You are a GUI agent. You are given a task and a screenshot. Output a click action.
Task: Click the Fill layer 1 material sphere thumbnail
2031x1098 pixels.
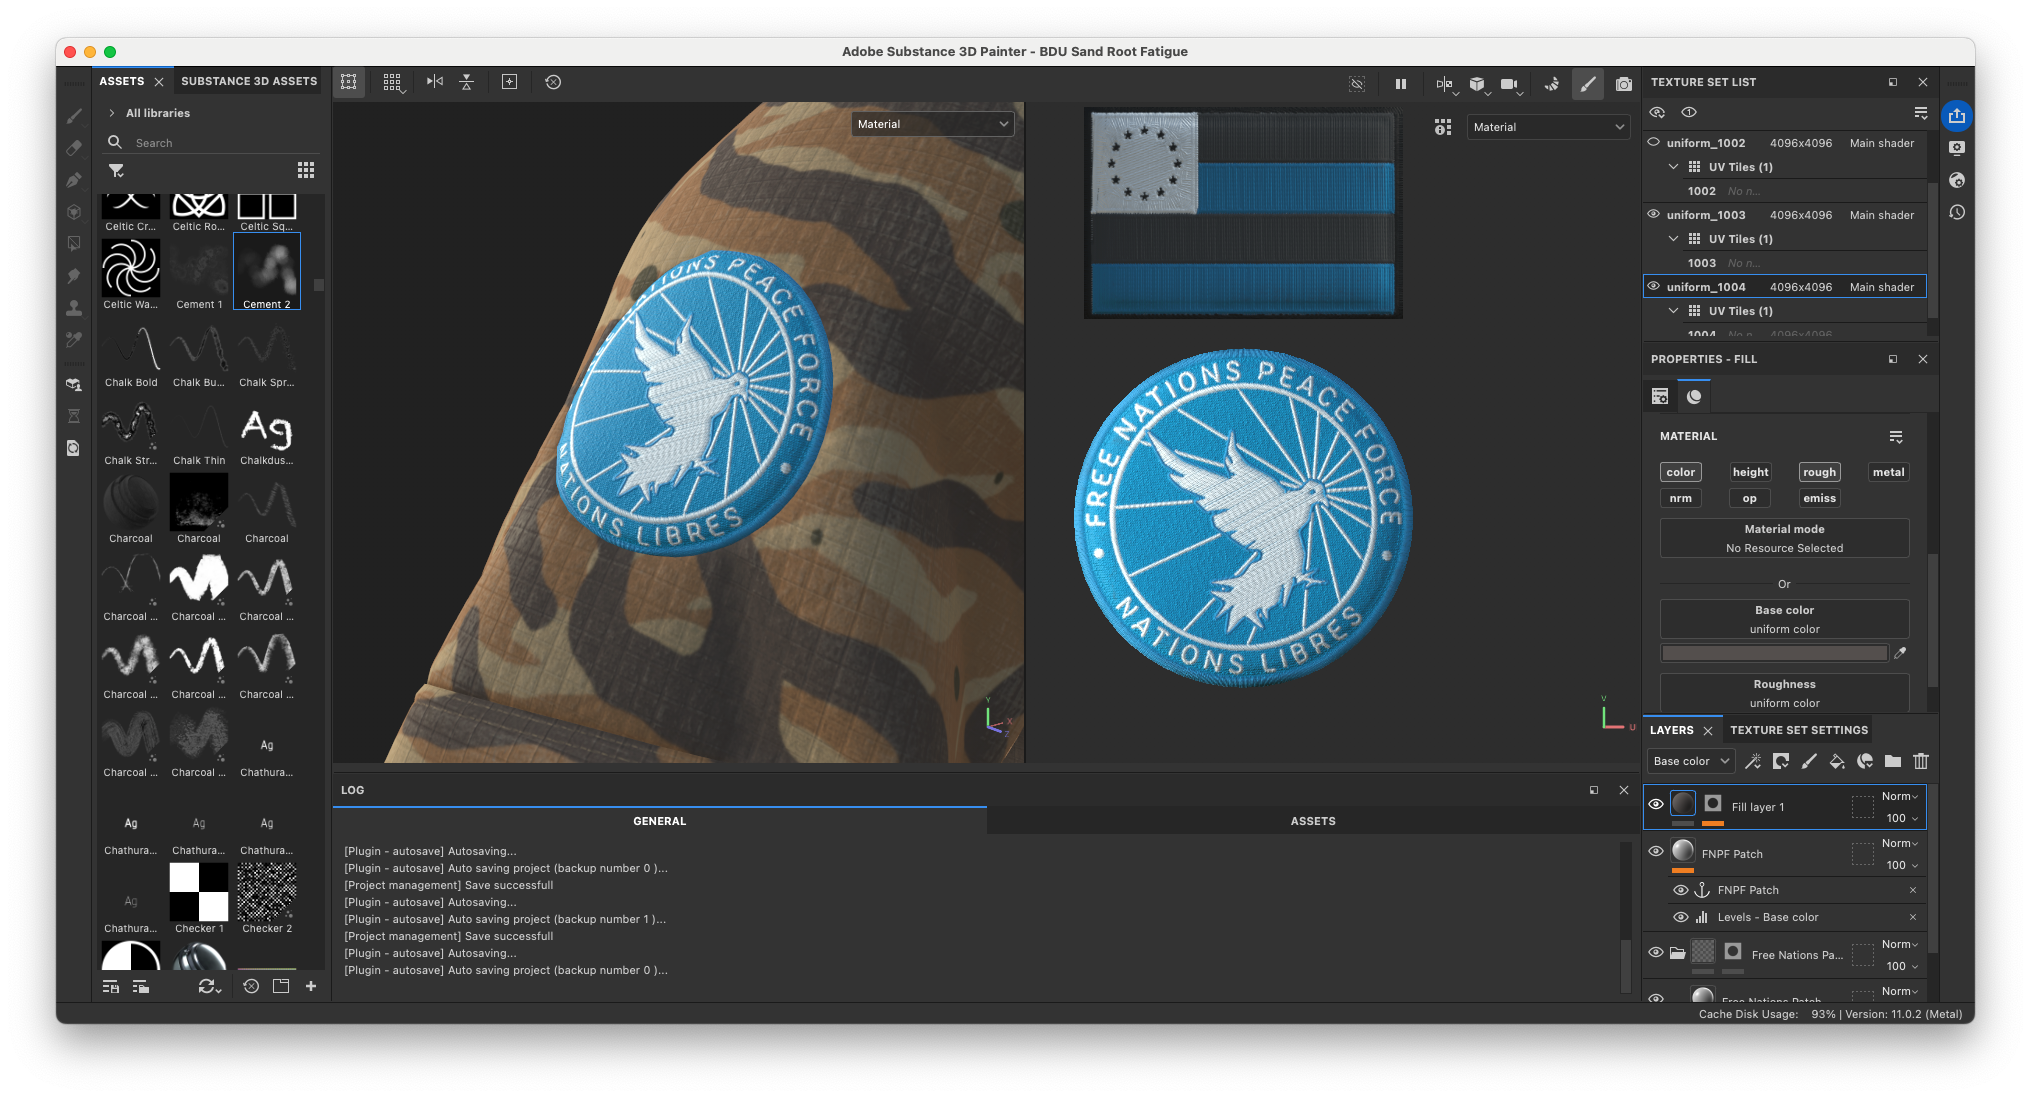pos(1683,804)
